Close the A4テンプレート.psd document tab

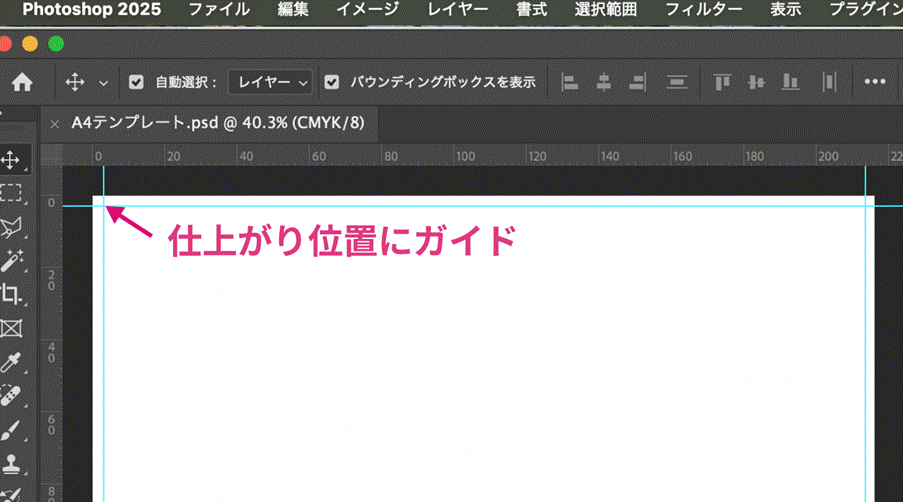55,124
